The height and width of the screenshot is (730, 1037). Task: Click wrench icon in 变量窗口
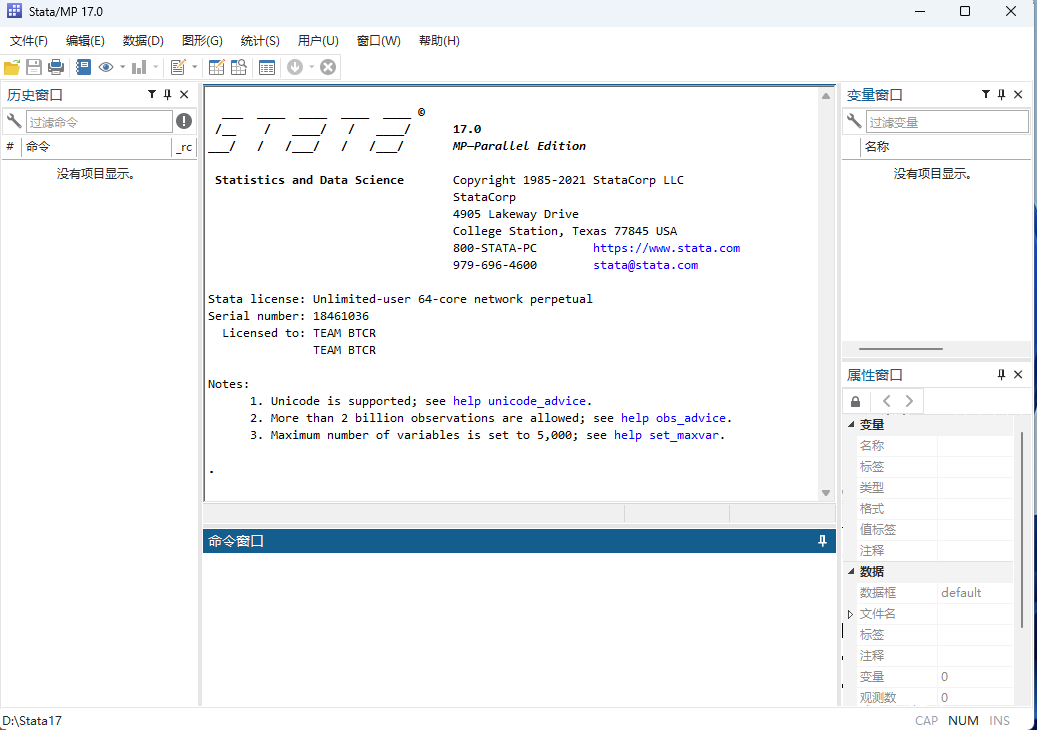click(854, 121)
